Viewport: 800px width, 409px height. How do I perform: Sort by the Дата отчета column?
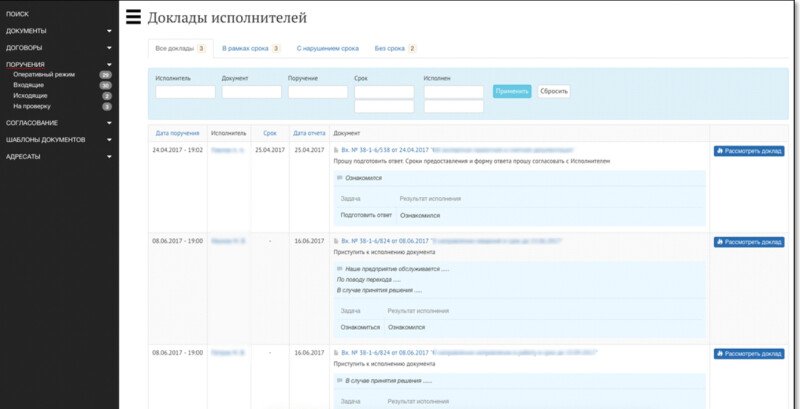coord(309,133)
